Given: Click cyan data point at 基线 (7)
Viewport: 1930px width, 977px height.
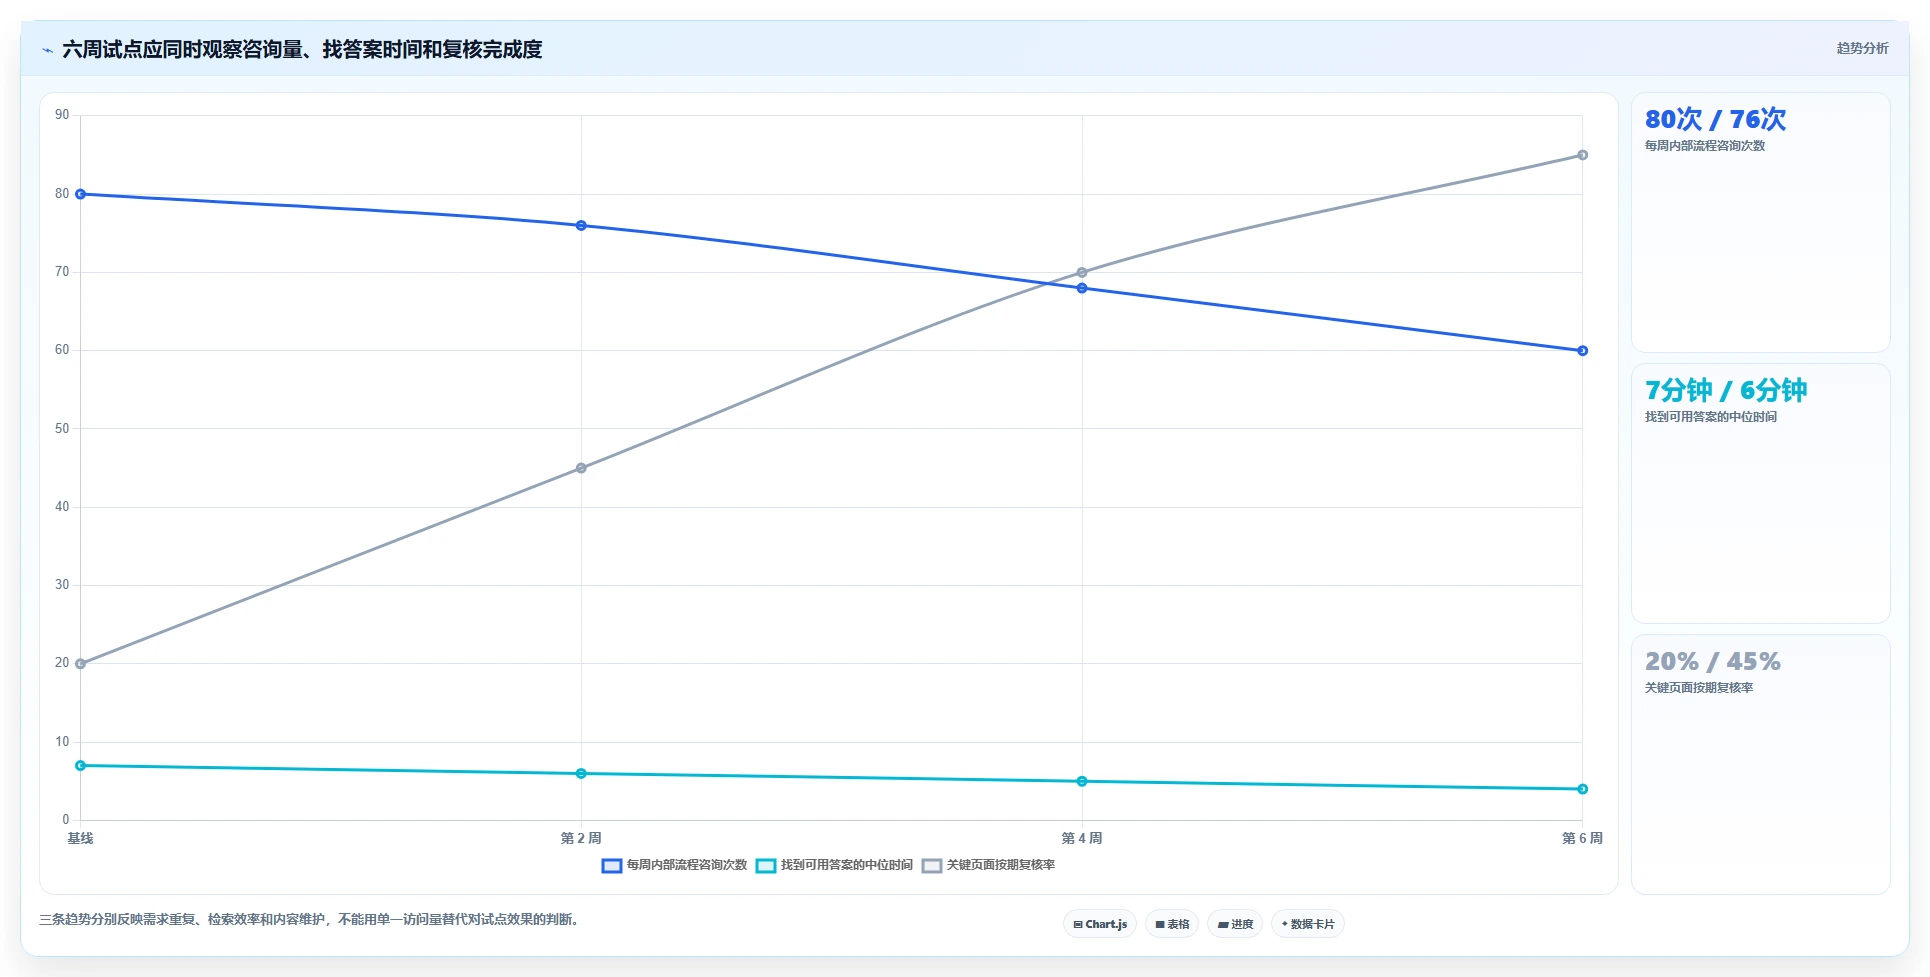Looking at the screenshot, I should coord(80,766).
